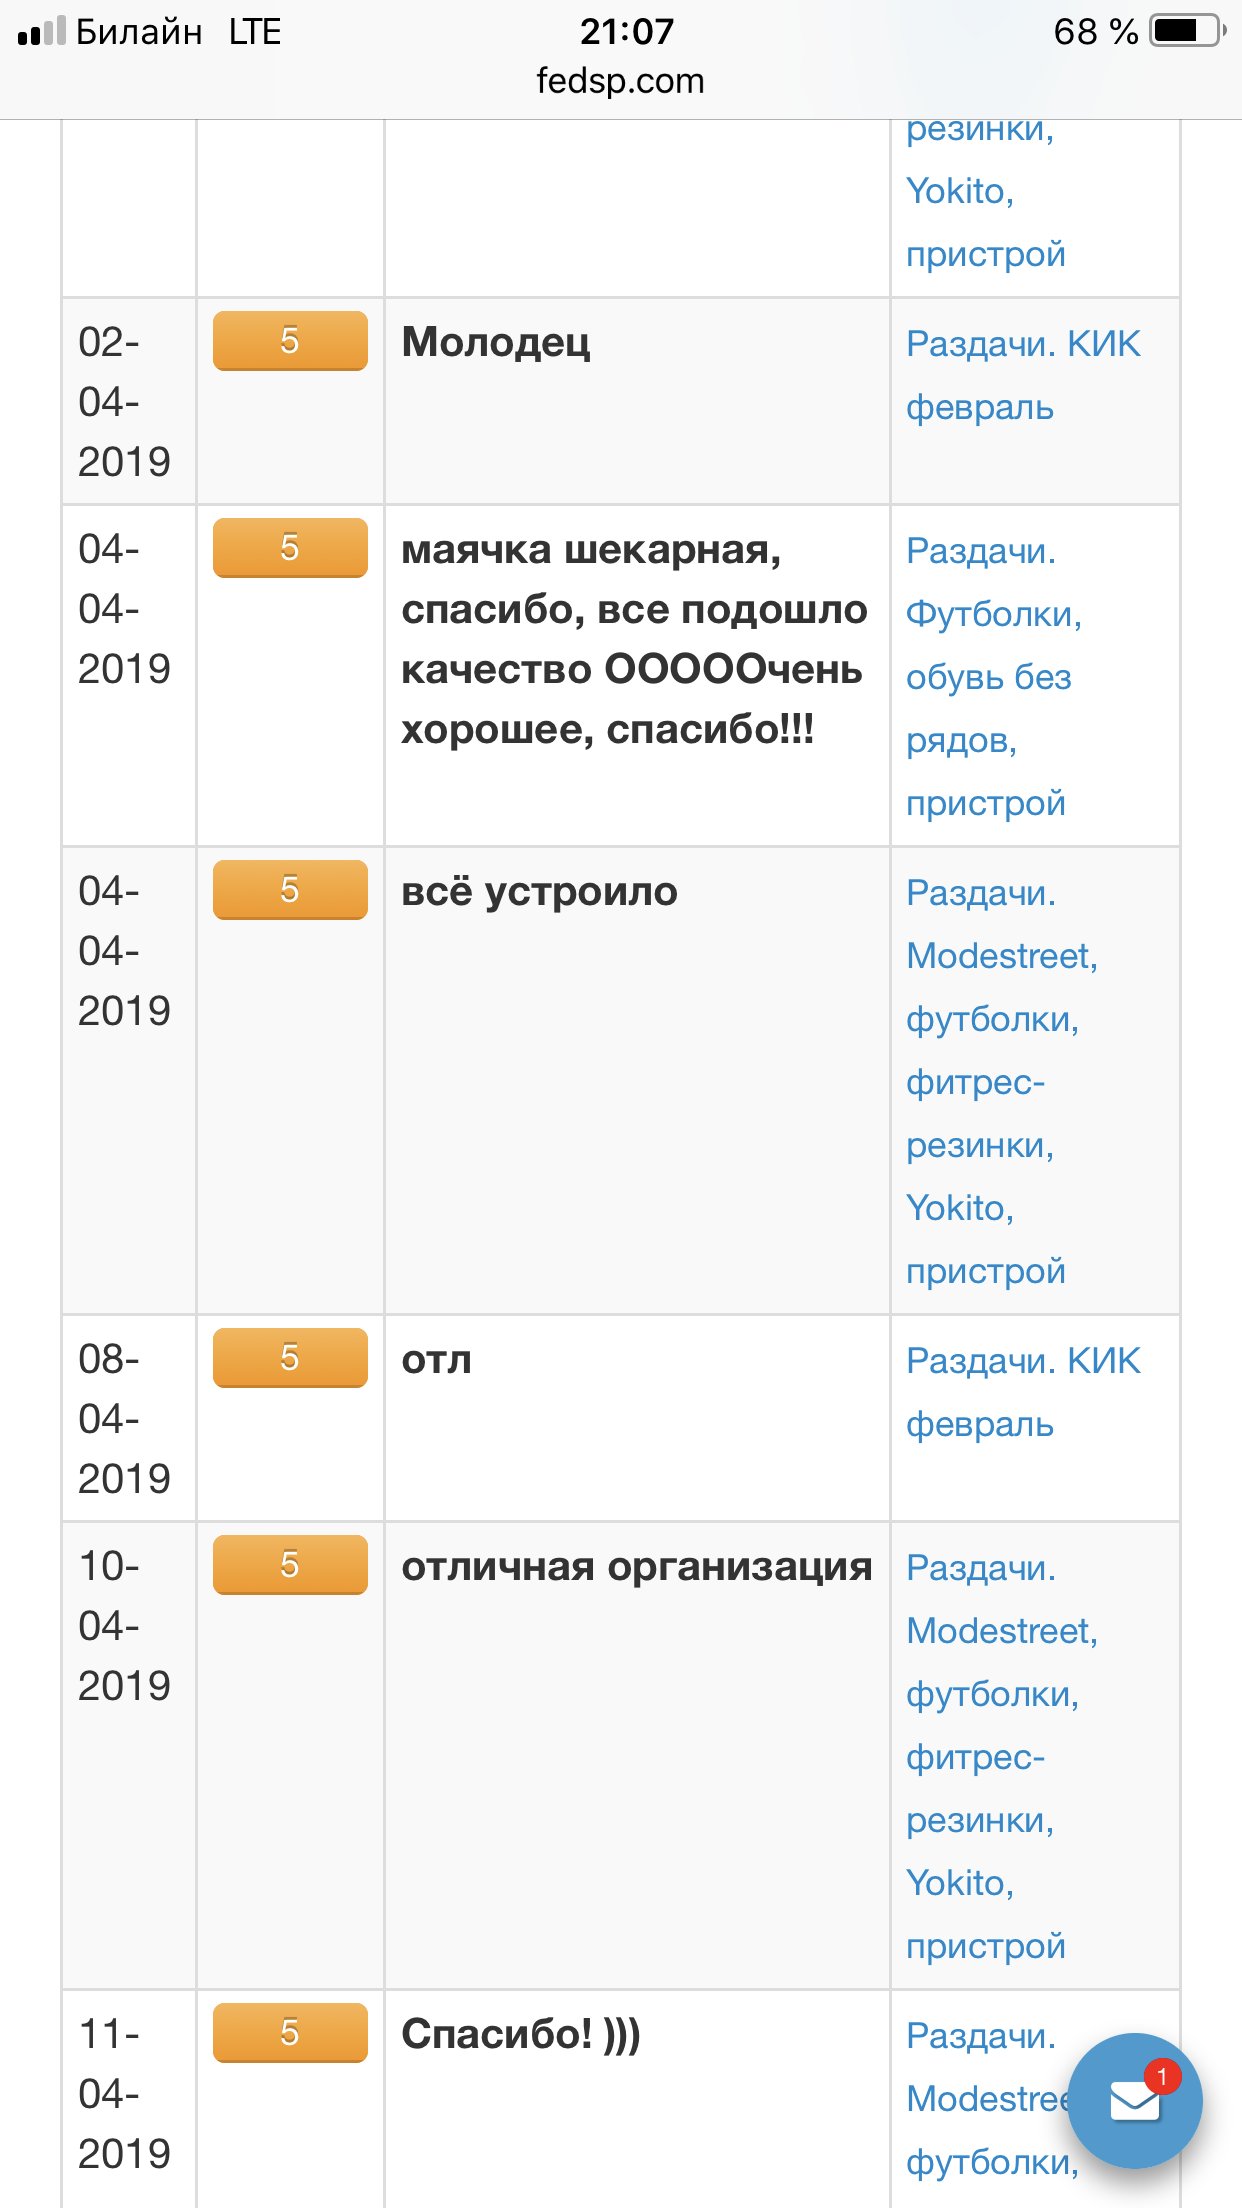This screenshot has width=1242, height=2208.
Task: Open "Раздачи. КИК февраль" link dated 08-04-2019
Action: coord(1022,1392)
